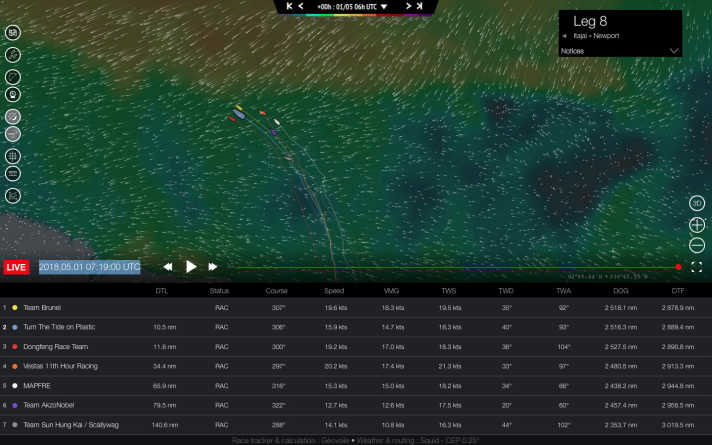Viewport: 712px width, 445px height.
Task: Sort table by Speed column
Action: tap(334, 291)
